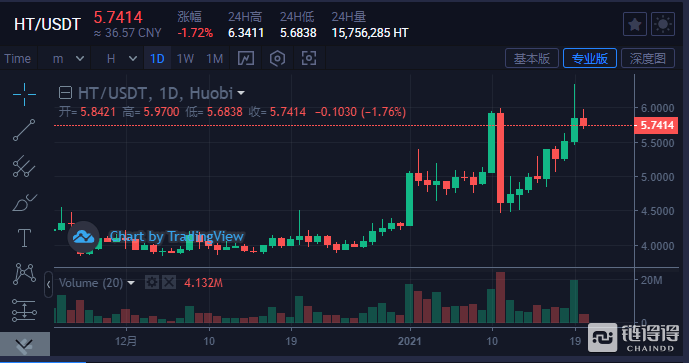The image size is (689, 363).
Task: Open chart settings hexagon icon
Action: pyautogui.click(x=277, y=58)
